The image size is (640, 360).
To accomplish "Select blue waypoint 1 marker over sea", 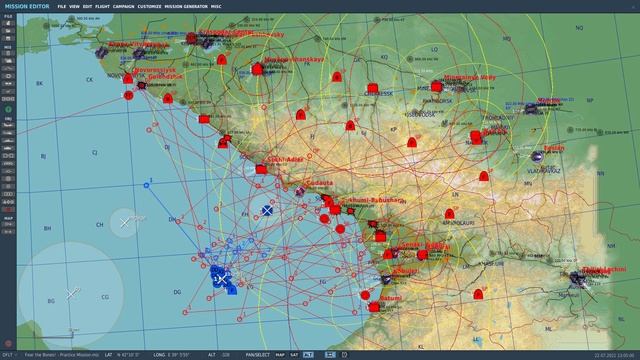I will coord(147,185).
